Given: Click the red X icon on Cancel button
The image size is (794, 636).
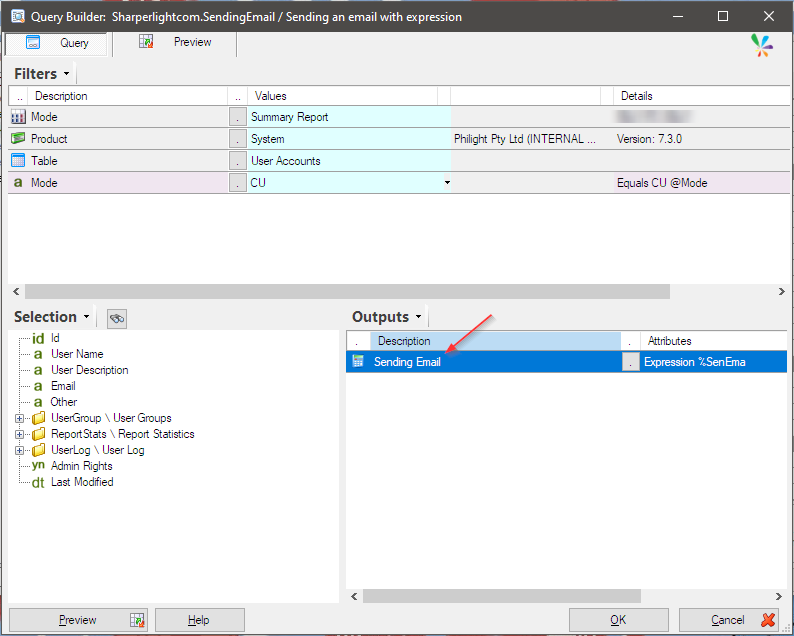Looking at the screenshot, I should pos(768,620).
